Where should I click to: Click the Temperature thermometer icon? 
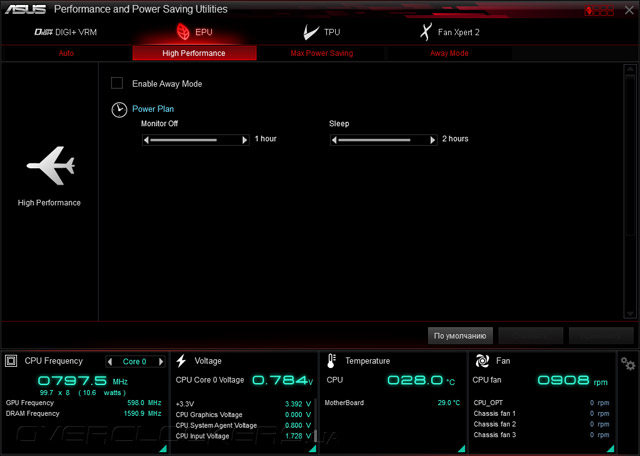click(331, 361)
